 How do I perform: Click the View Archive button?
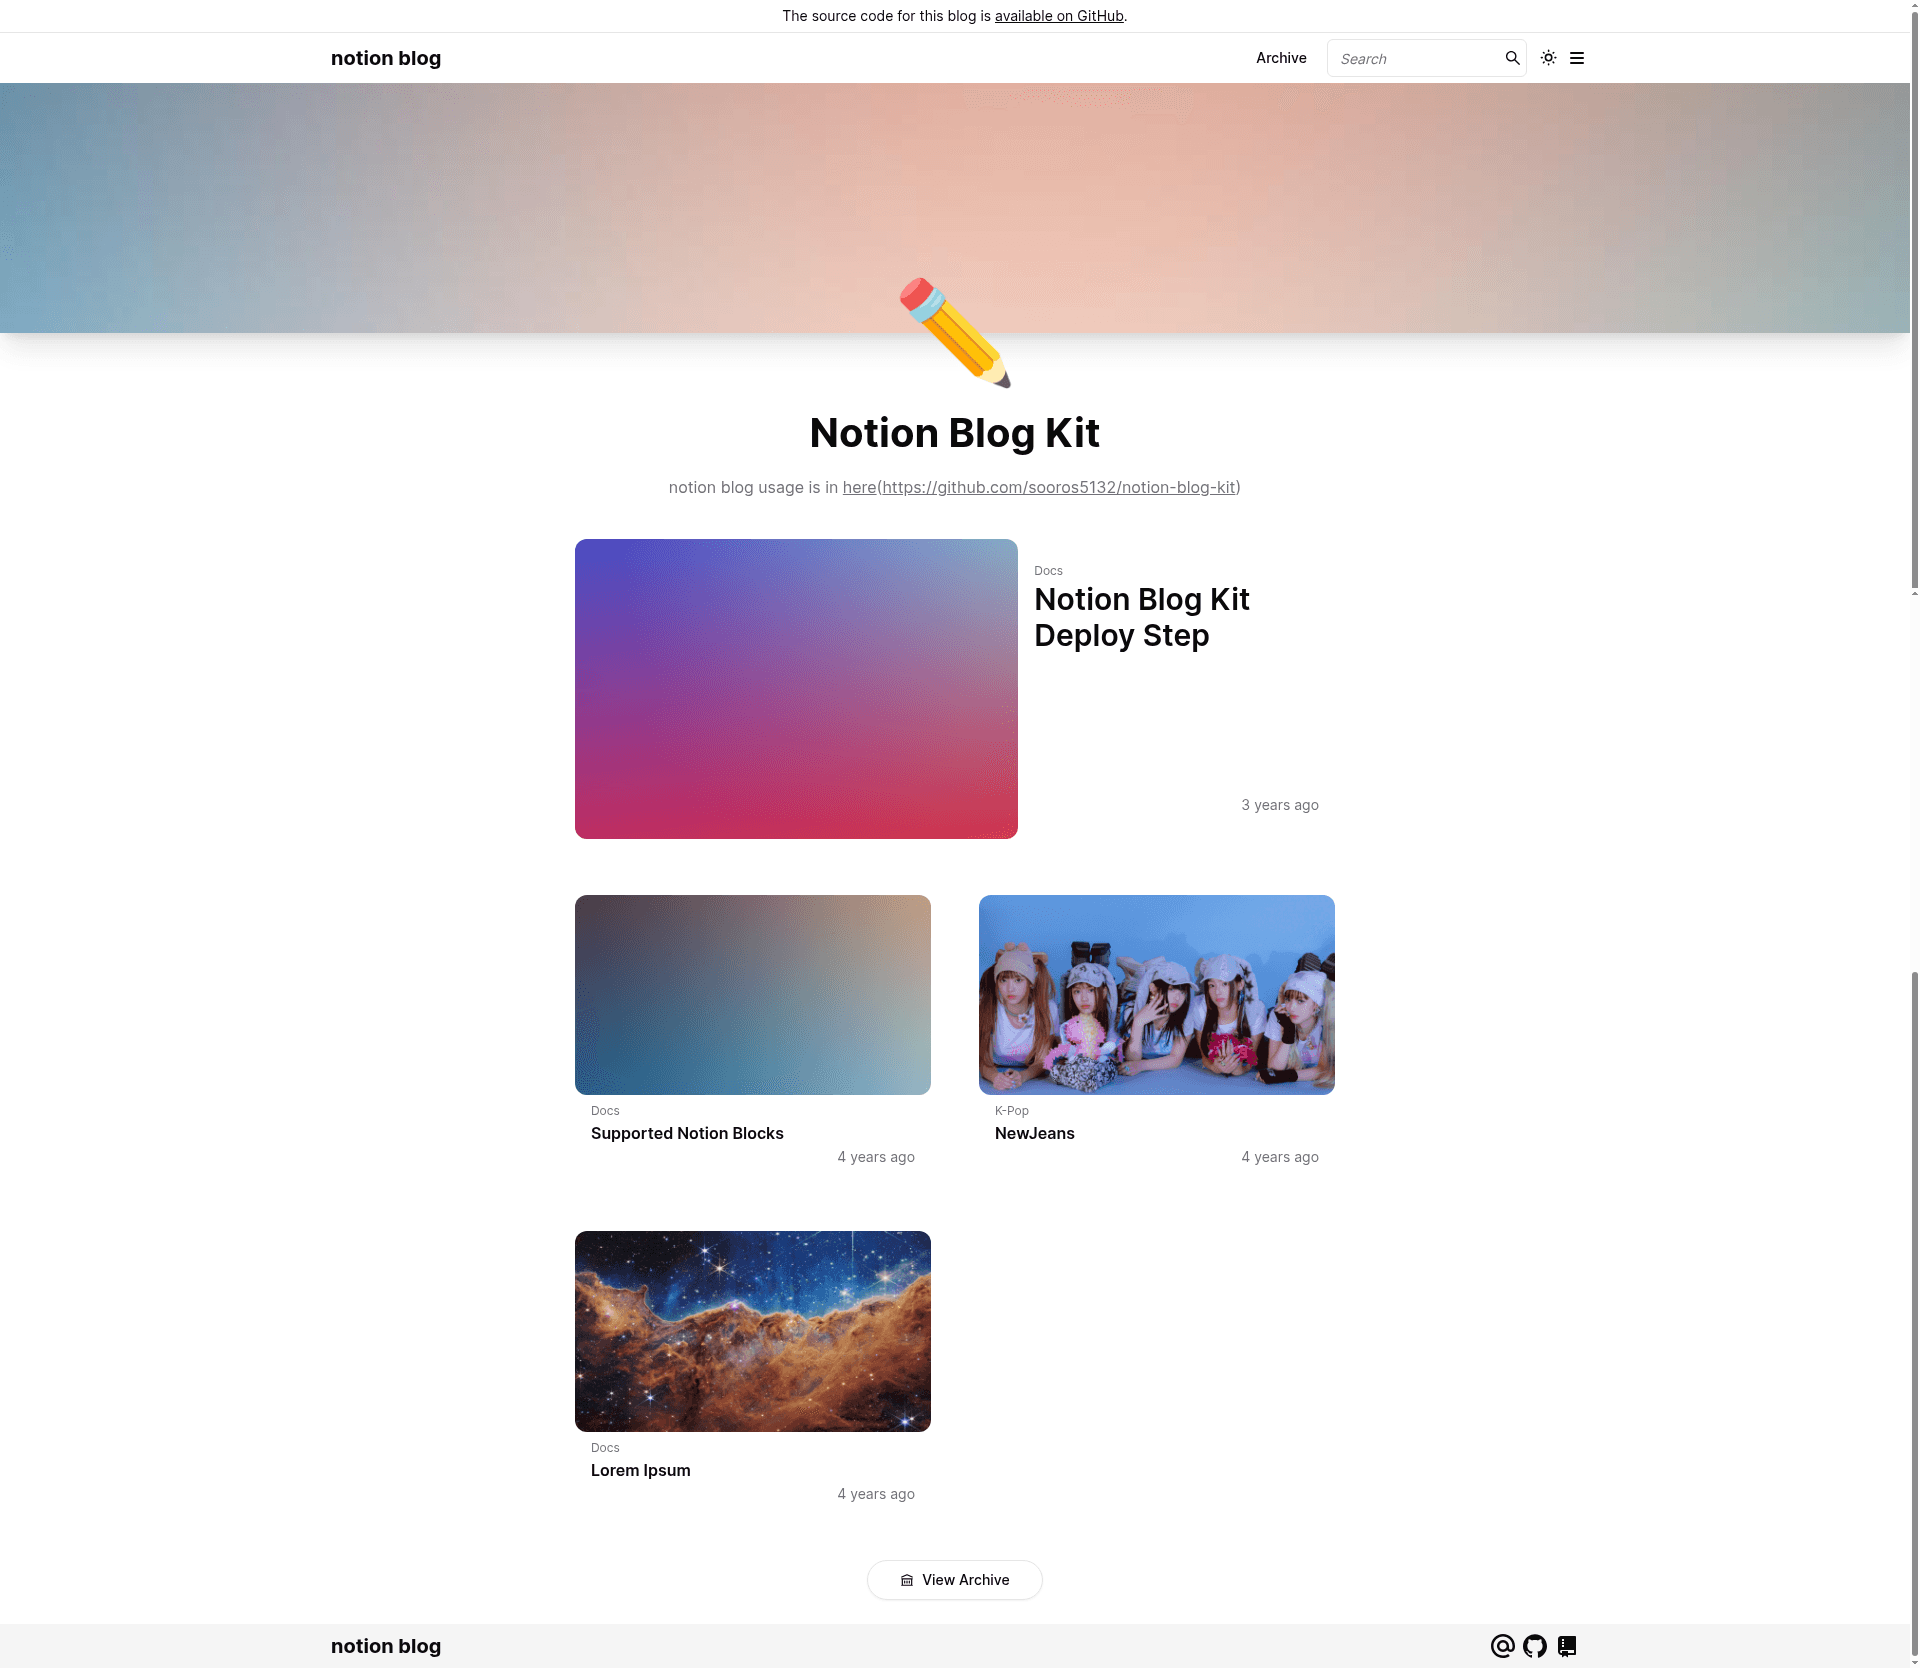click(x=955, y=1580)
